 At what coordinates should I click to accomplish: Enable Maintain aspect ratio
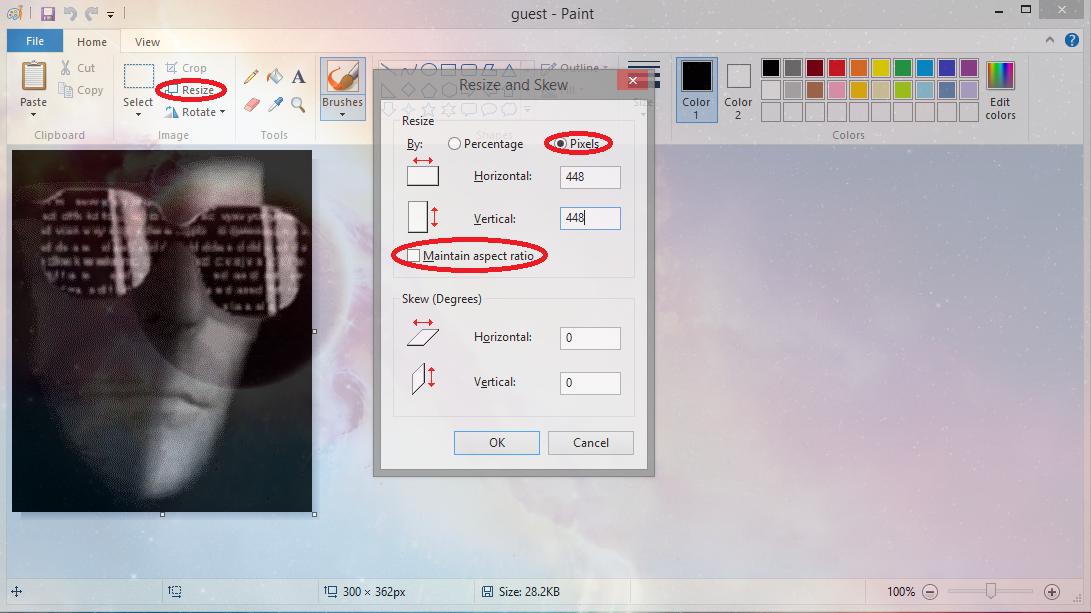click(x=413, y=255)
